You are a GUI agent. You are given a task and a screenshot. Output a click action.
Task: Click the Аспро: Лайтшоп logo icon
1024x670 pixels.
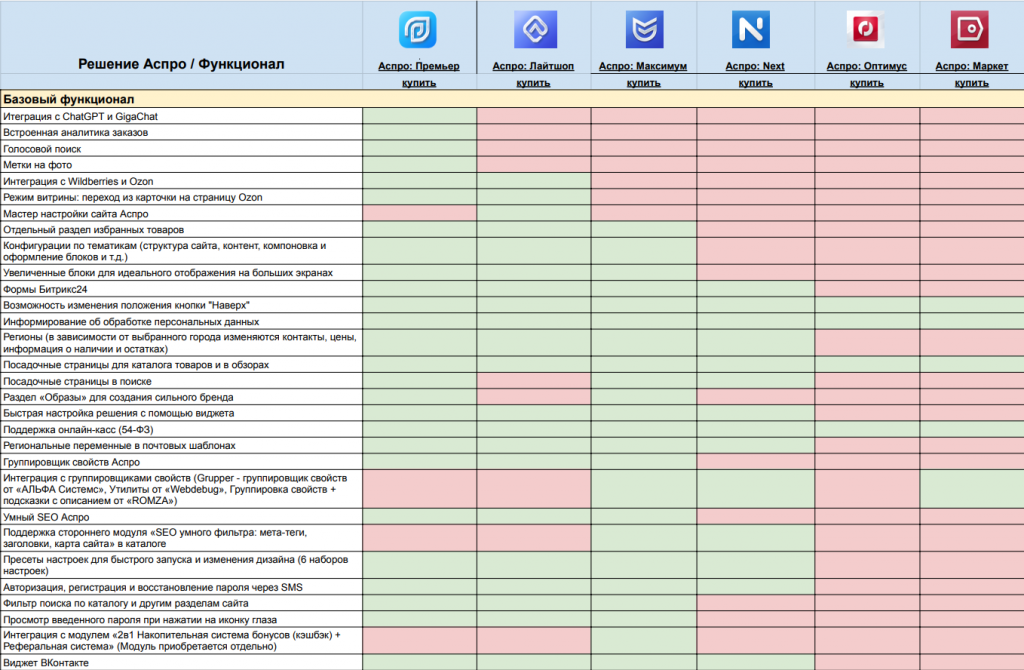(x=536, y=29)
